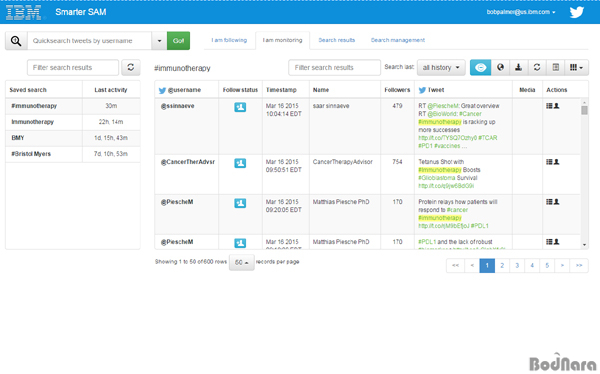The image size is (600, 374).
Task: Click the globe icon in table toolbar
Action: tap(500, 67)
